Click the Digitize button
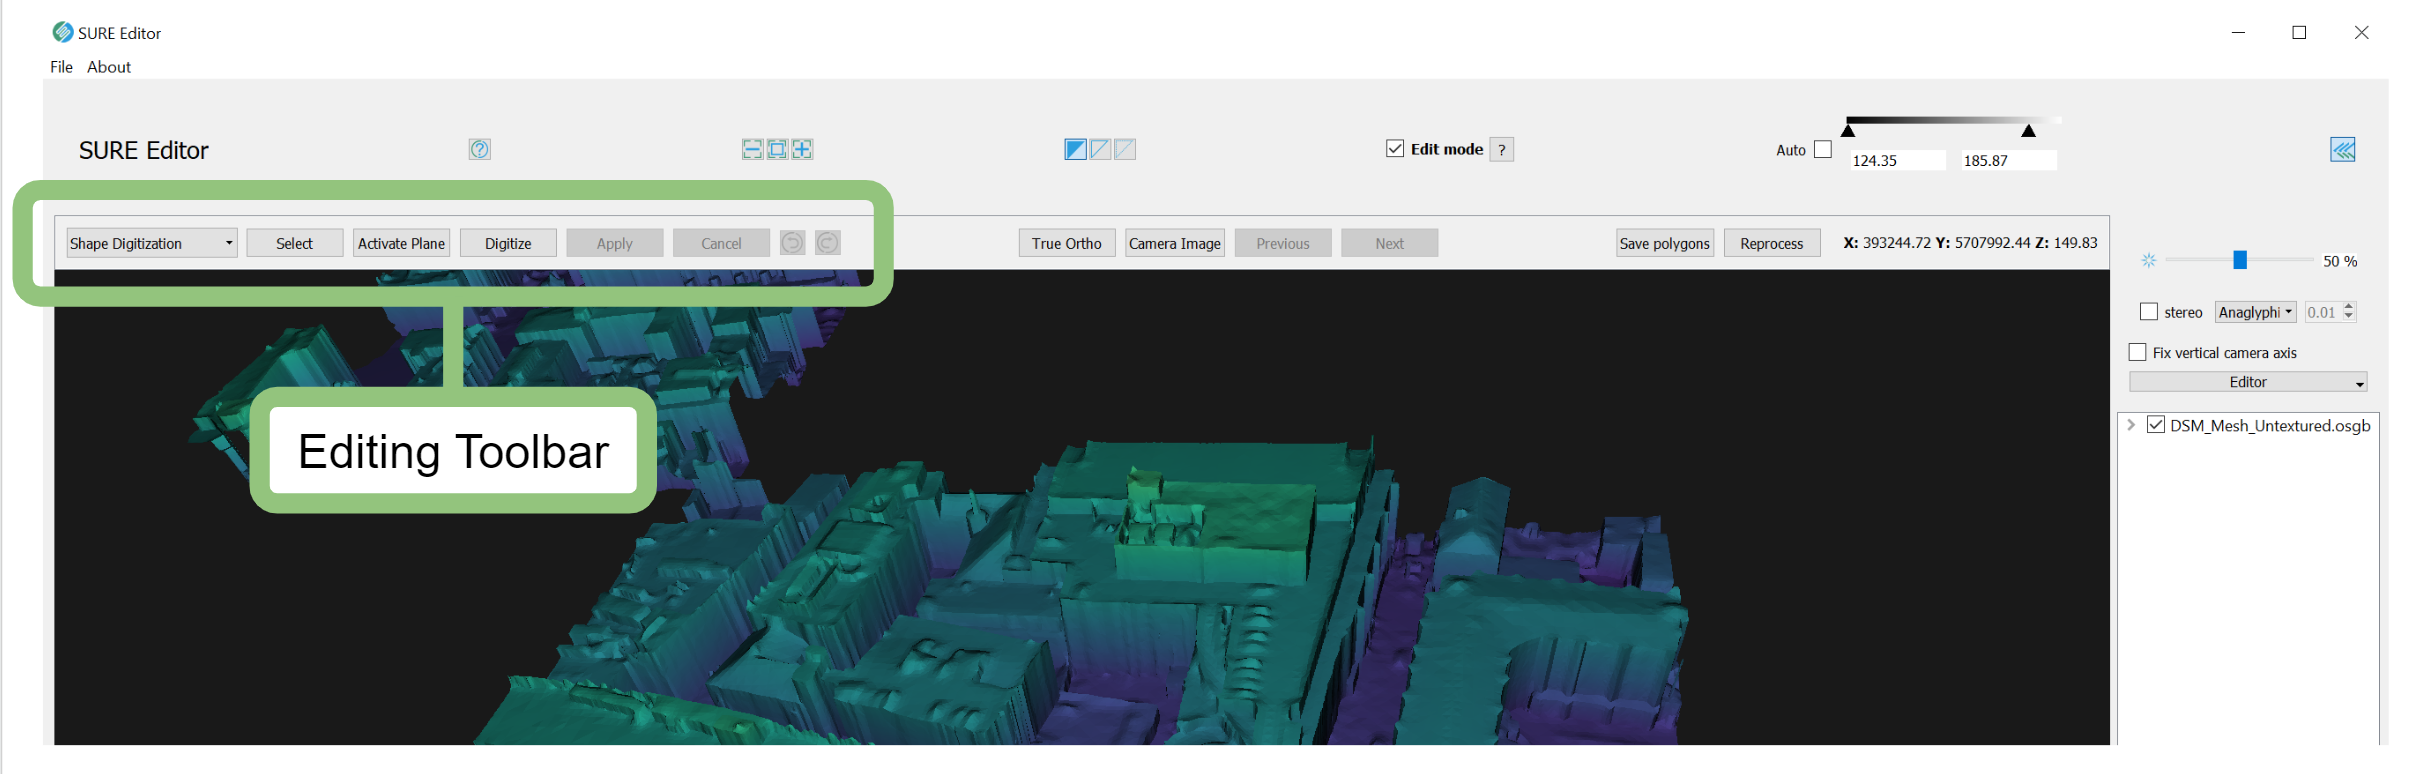Viewport: 2427px width, 774px height. tap(508, 243)
